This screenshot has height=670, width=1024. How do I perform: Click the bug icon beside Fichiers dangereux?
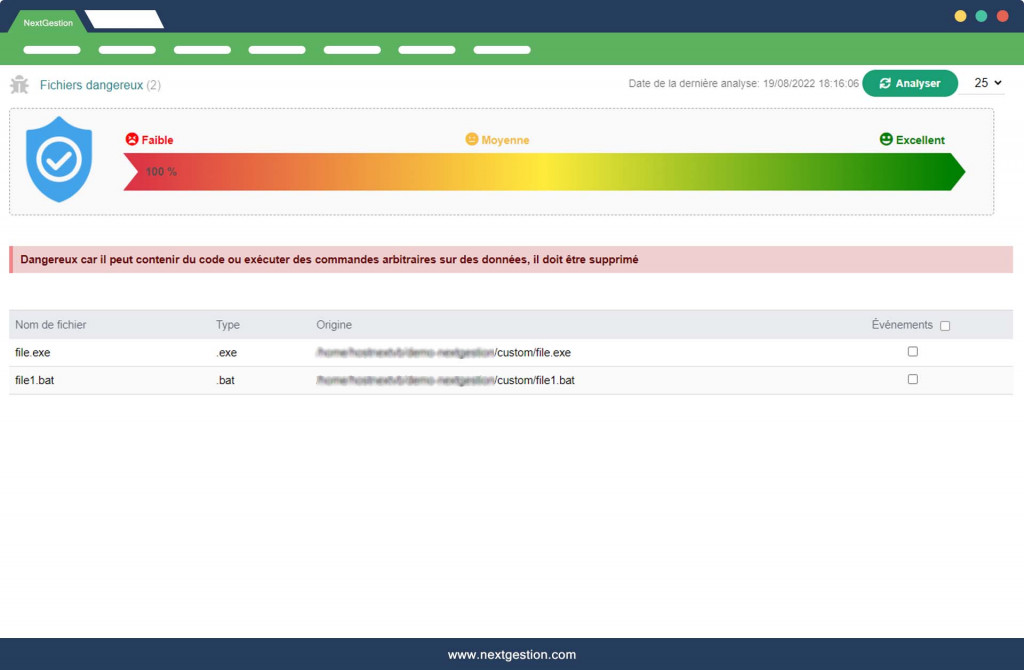[20, 85]
